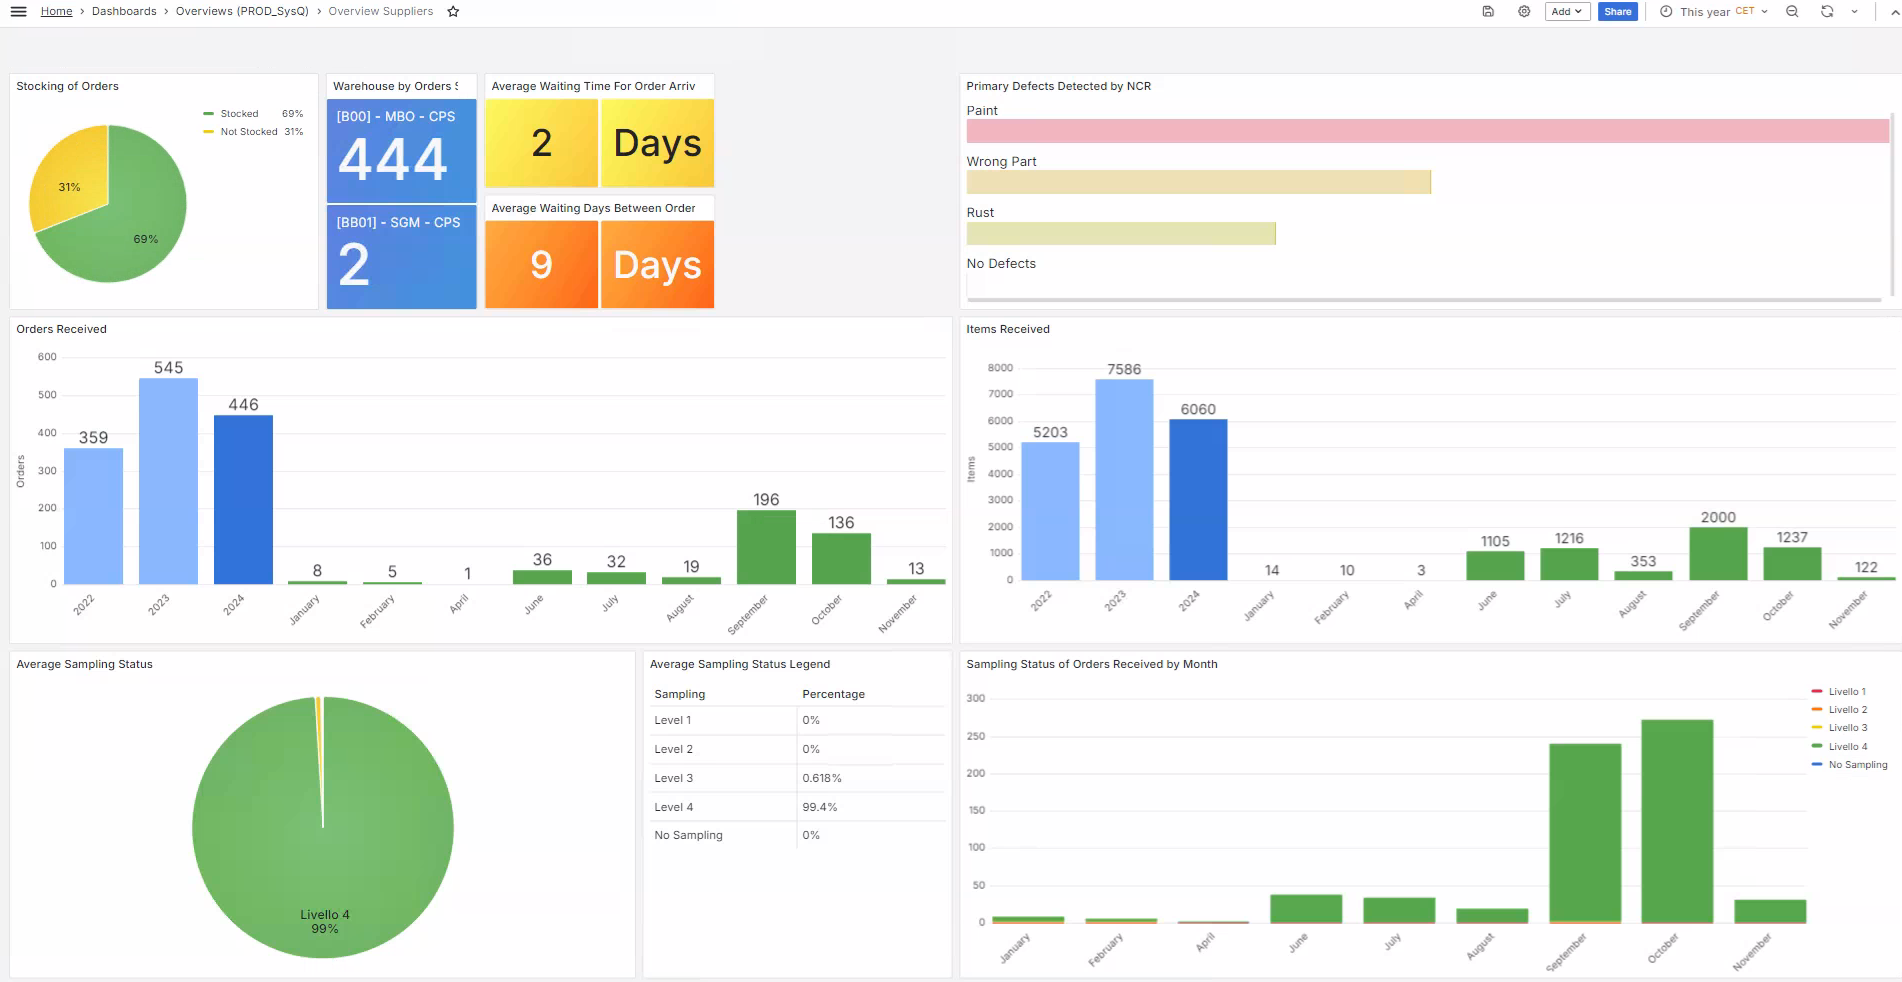This screenshot has height=982, width=1902.
Task: Expand the refresh interval dropdown
Action: point(1854,12)
